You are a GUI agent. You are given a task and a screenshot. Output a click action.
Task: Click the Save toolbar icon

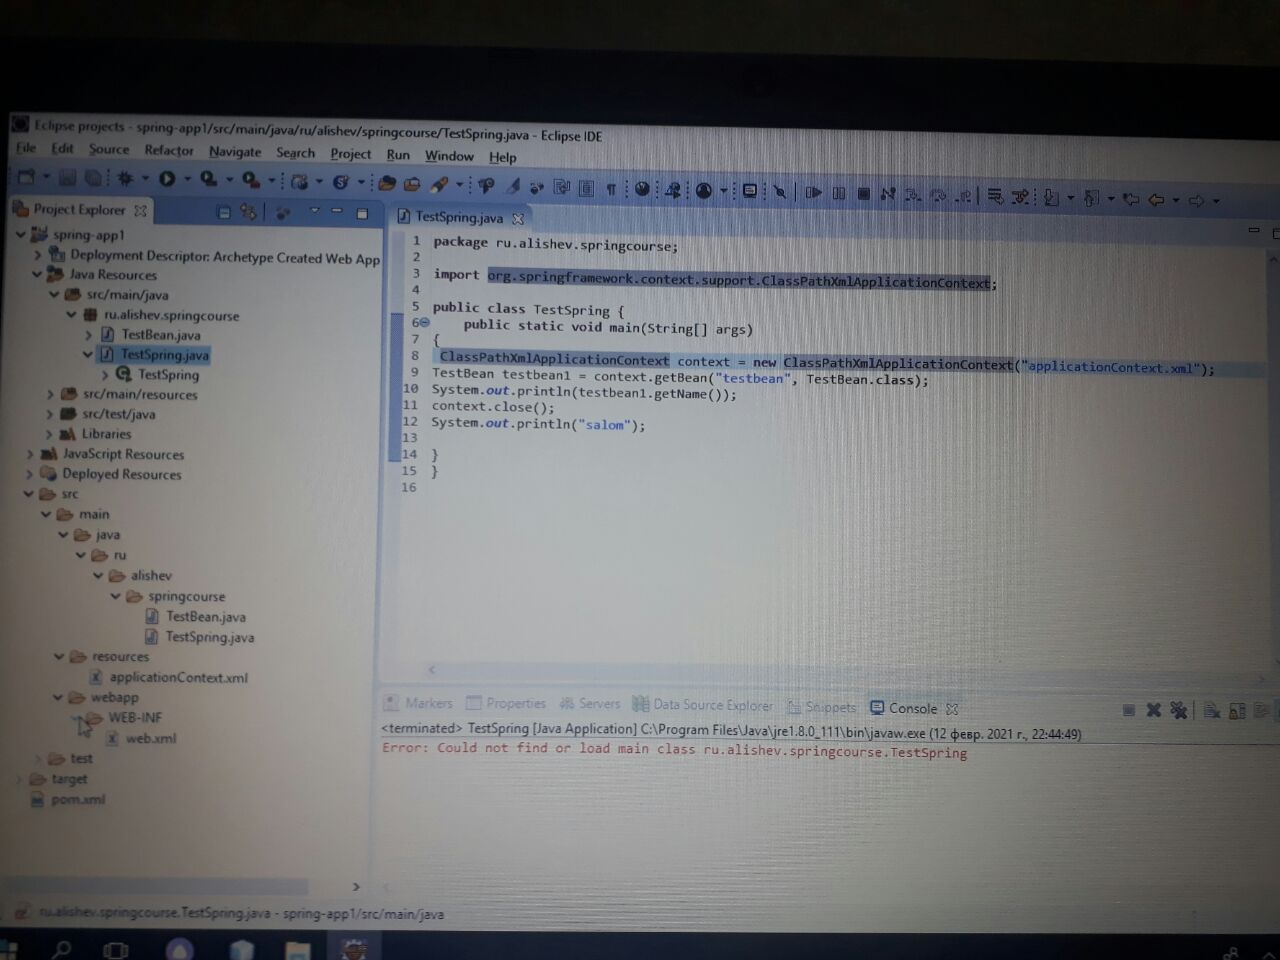[x=67, y=178]
